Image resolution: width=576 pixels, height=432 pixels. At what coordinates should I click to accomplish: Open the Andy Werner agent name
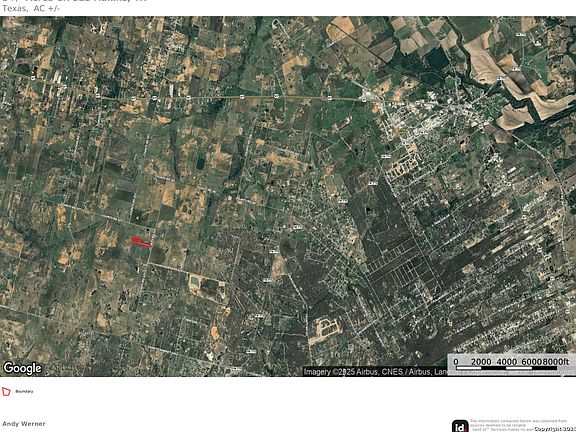[24, 424]
